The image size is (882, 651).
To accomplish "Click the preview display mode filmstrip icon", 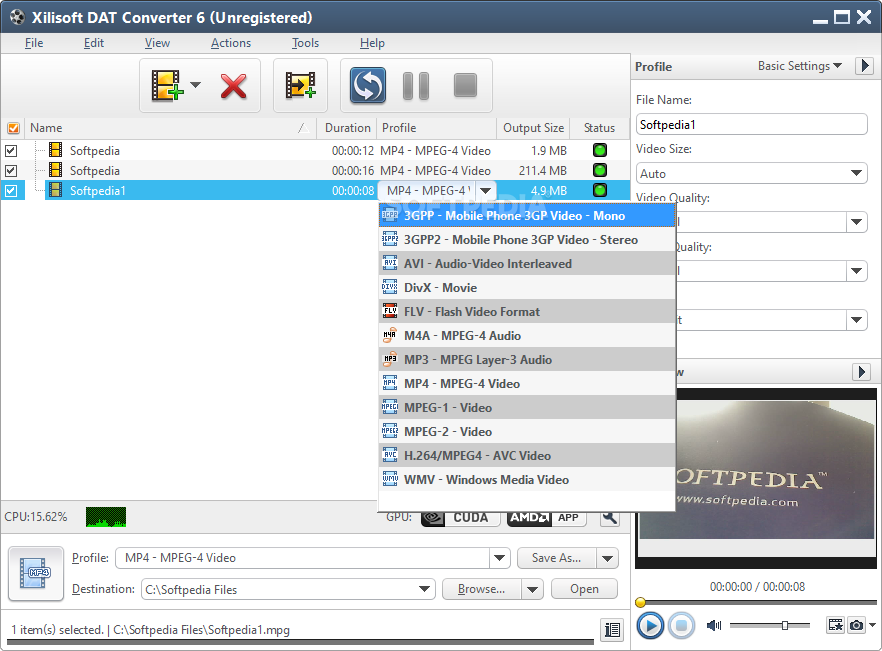I will (835, 625).
